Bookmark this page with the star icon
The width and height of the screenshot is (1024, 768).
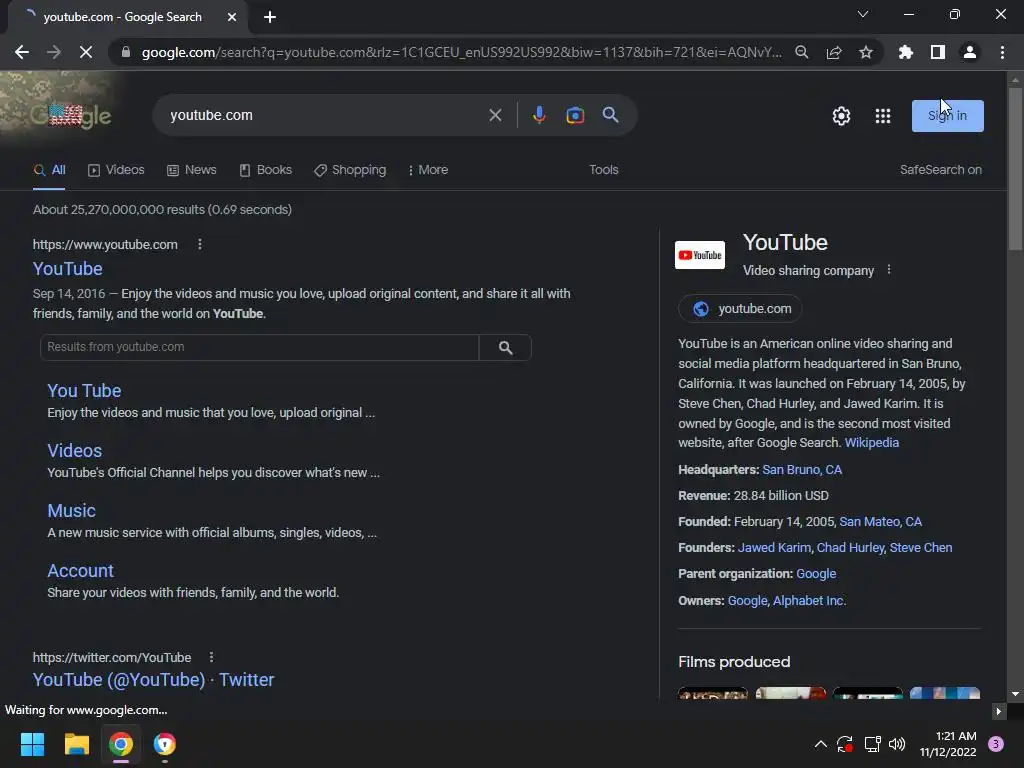[866, 52]
